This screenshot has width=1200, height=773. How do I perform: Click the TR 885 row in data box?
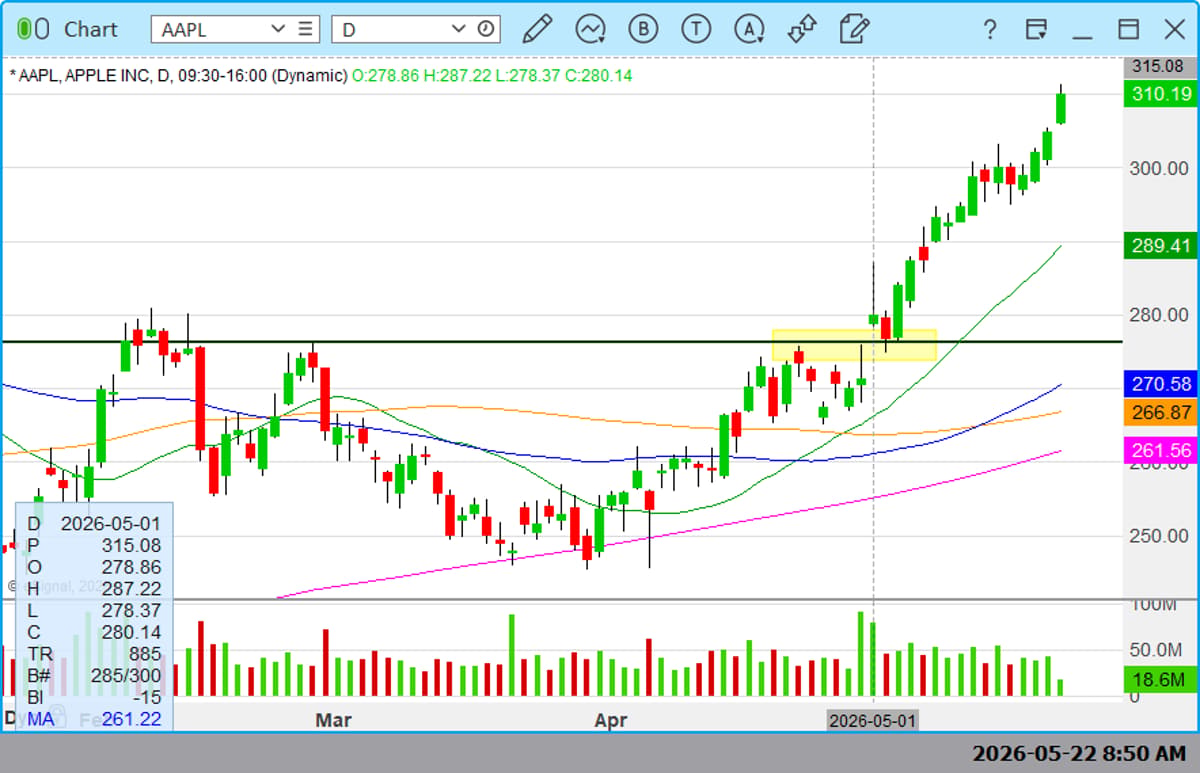click(94, 654)
